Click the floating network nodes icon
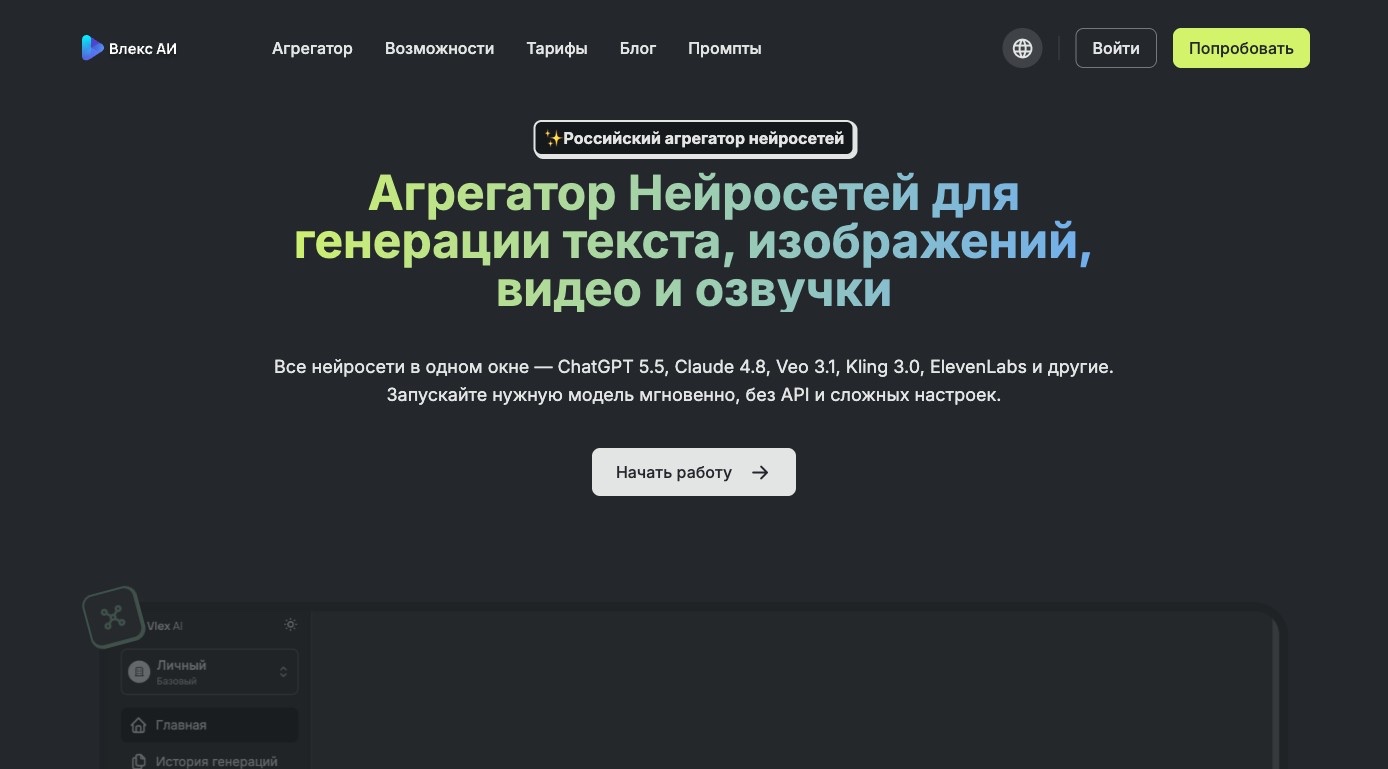The width and height of the screenshot is (1388, 769). (x=112, y=617)
